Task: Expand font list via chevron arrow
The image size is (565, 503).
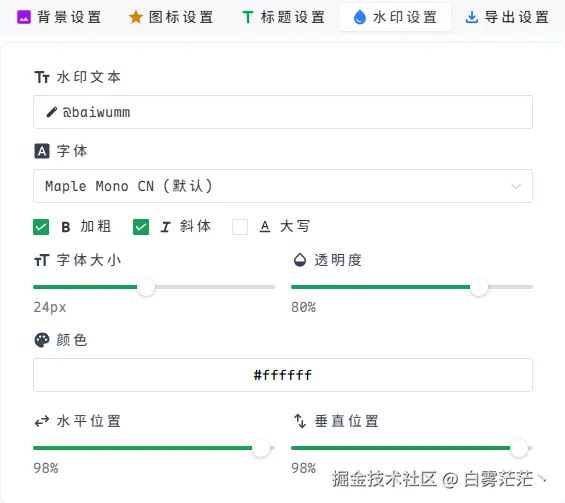Action: point(516,186)
